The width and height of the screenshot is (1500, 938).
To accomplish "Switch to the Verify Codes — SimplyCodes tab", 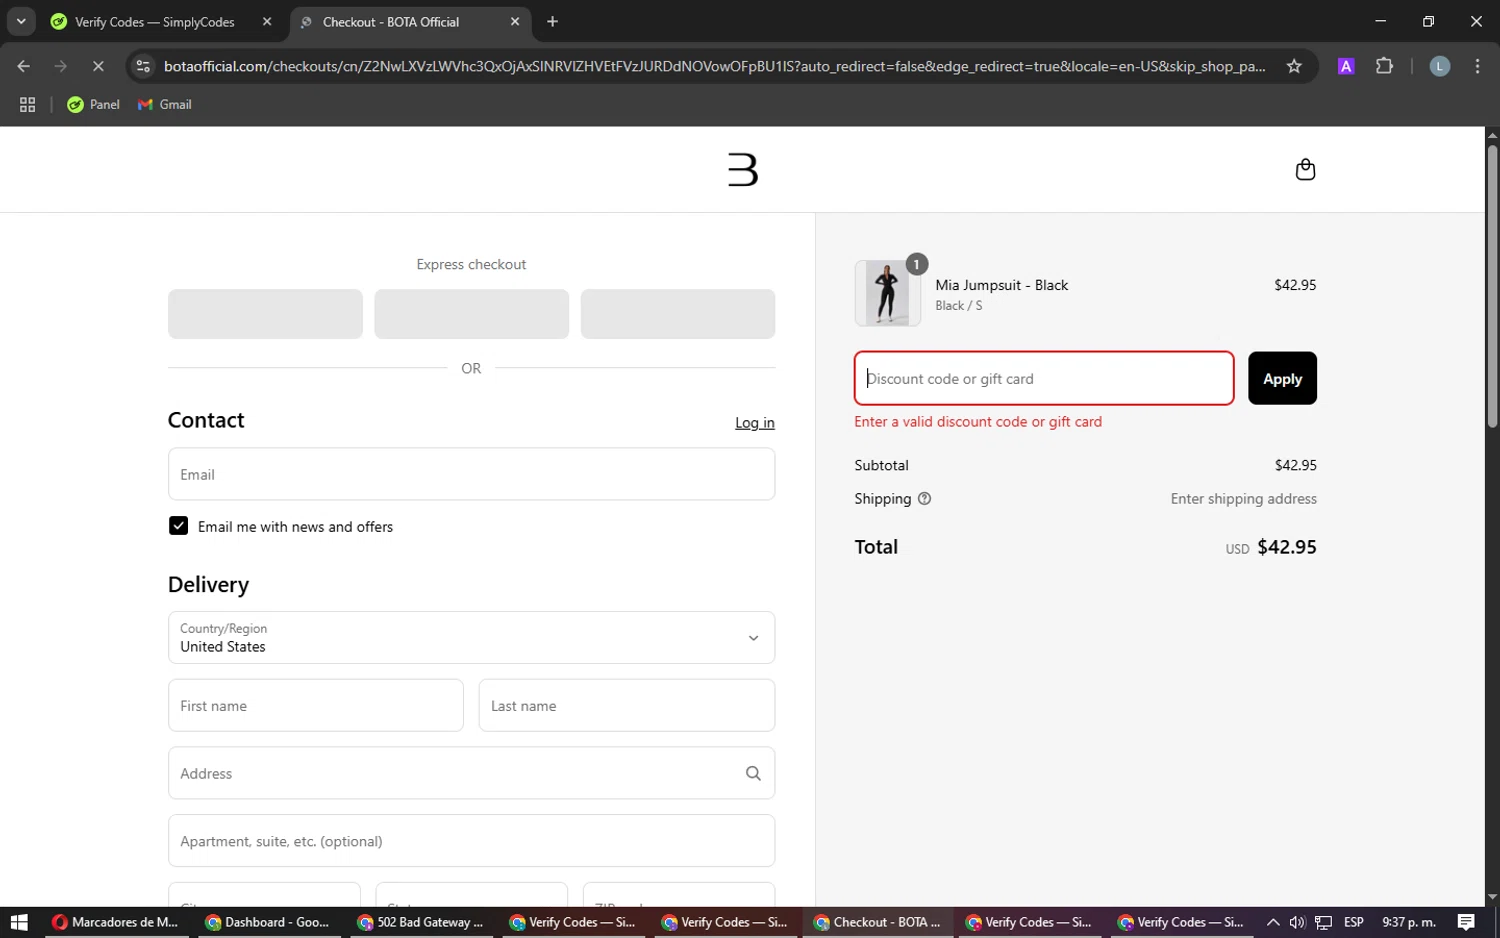I will pyautogui.click(x=155, y=21).
